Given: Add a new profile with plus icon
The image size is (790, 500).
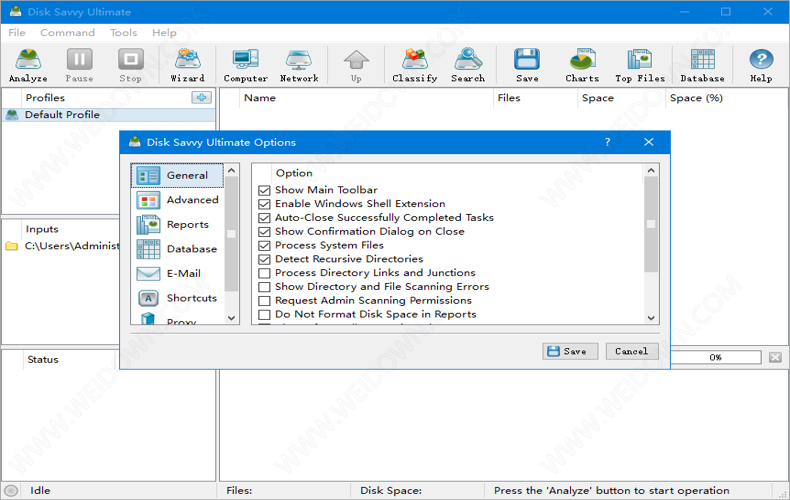Looking at the screenshot, I should tap(202, 97).
